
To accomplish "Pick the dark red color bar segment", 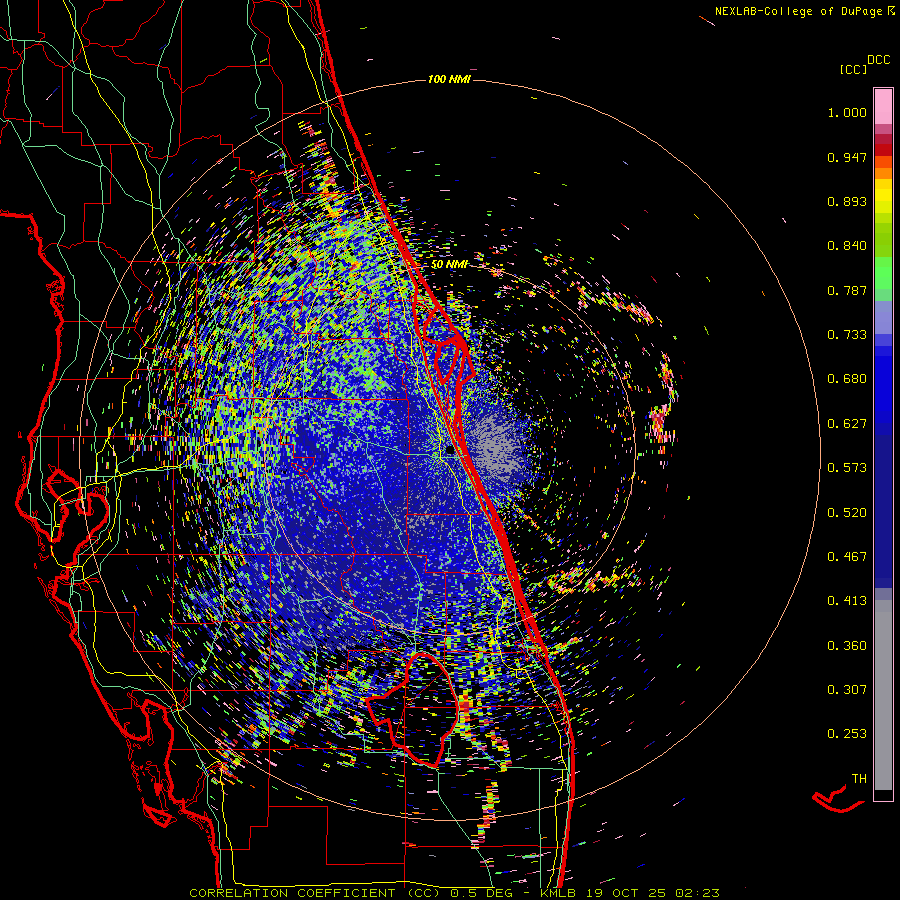I will 883,149.
